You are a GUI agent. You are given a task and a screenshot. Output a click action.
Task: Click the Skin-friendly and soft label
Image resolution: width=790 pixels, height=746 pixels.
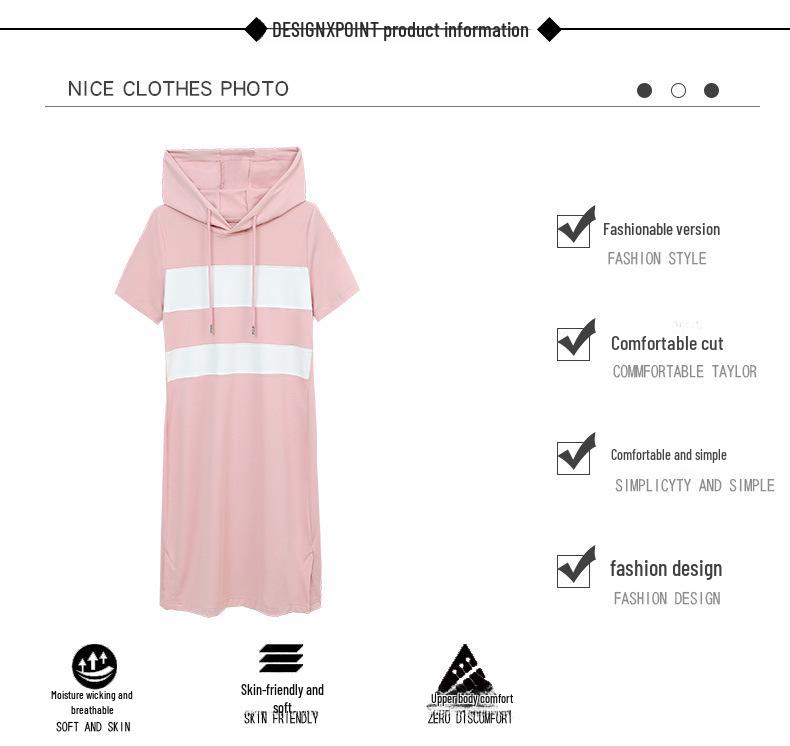[x=282, y=698]
